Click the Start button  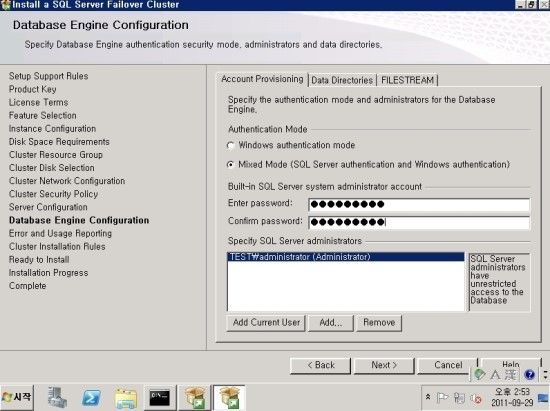pos(17,397)
